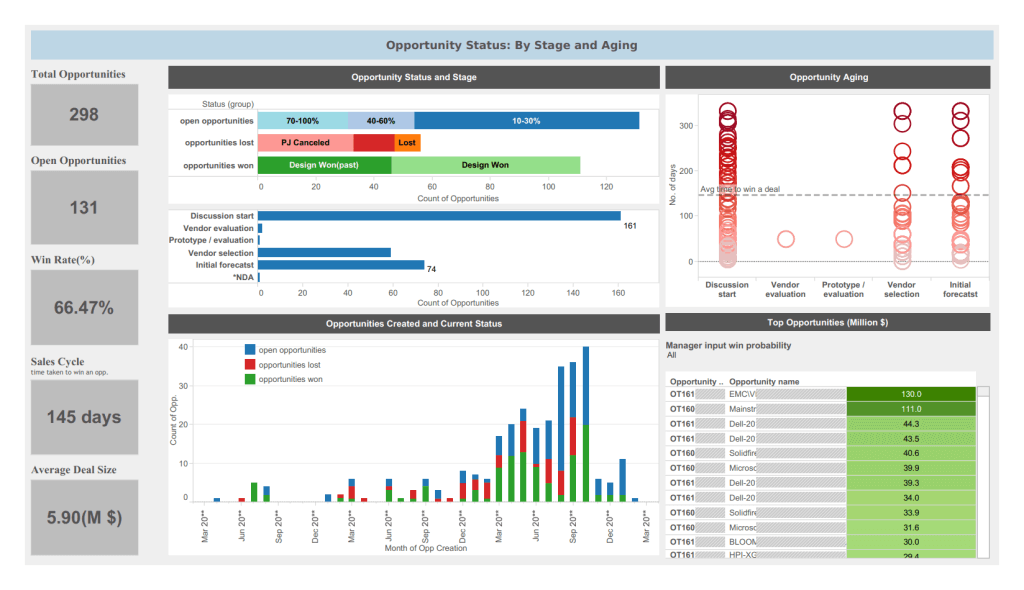Click the 34.0 value cell
Viewport: 1024px width, 590px height.
click(x=911, y=498)
